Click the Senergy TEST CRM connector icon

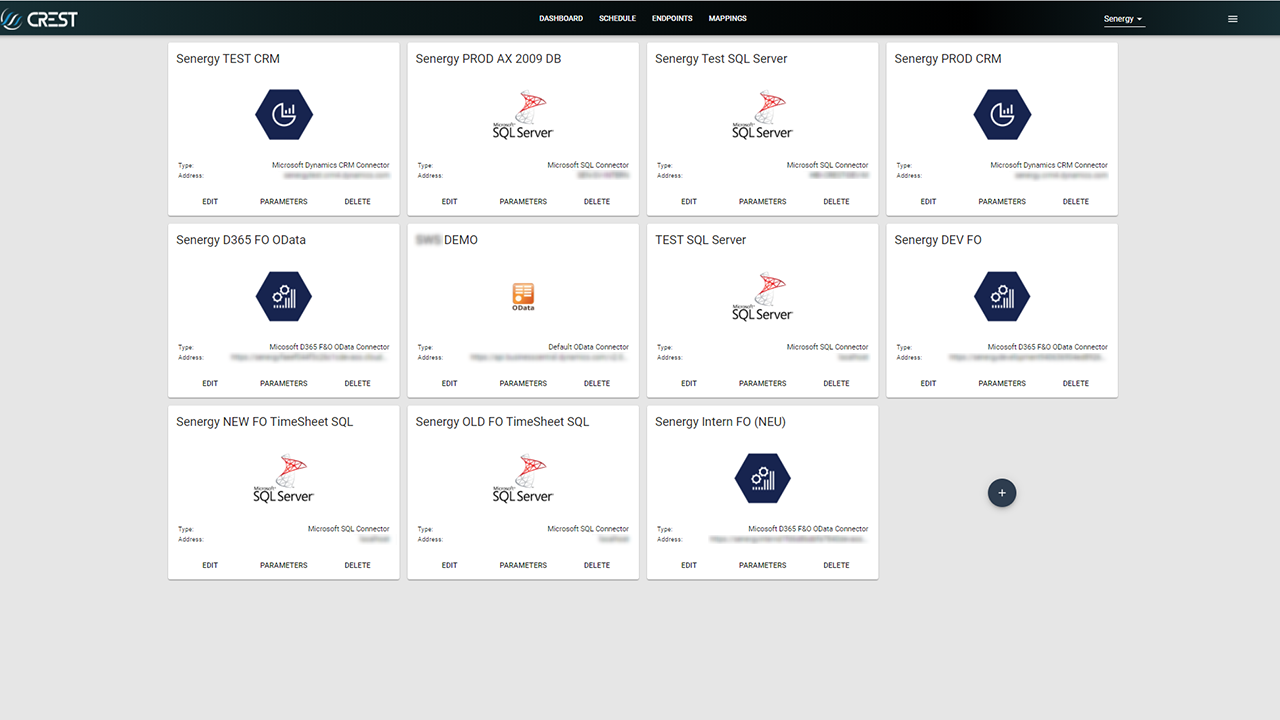[284, 115]
